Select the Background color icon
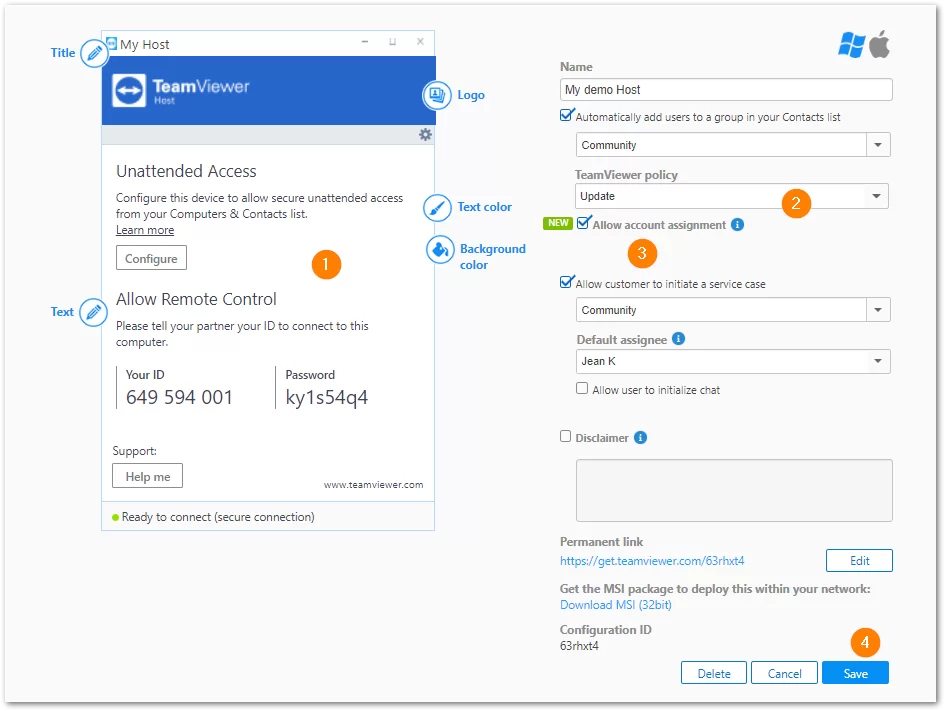Image resolution: width=945 pixels, height=711 pixels. (x=440, y=250)
